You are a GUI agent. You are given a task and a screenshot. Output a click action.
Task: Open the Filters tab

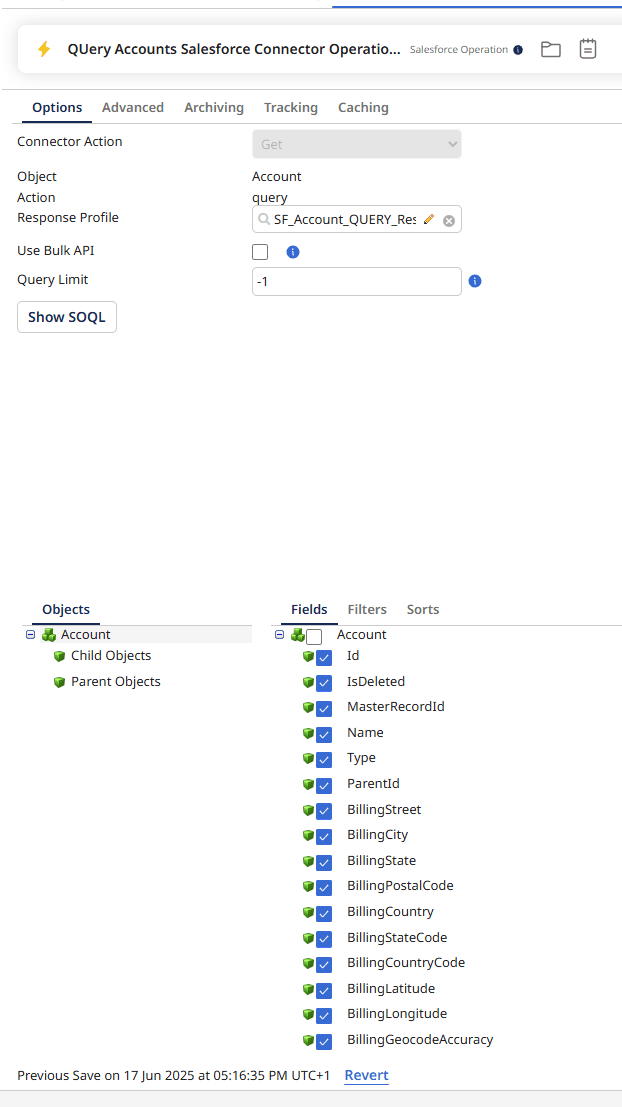(367, 610)
